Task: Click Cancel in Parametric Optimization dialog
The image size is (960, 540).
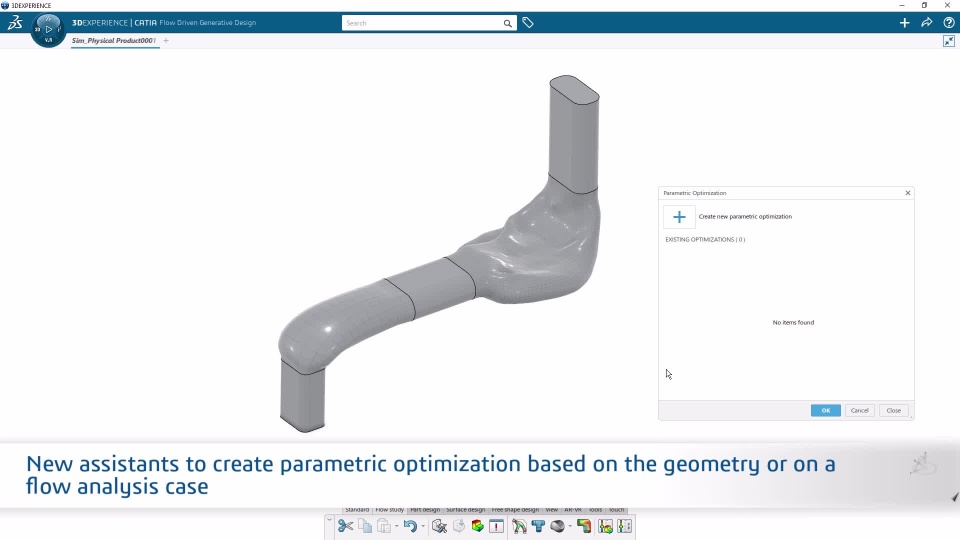Action: point(860,411)
